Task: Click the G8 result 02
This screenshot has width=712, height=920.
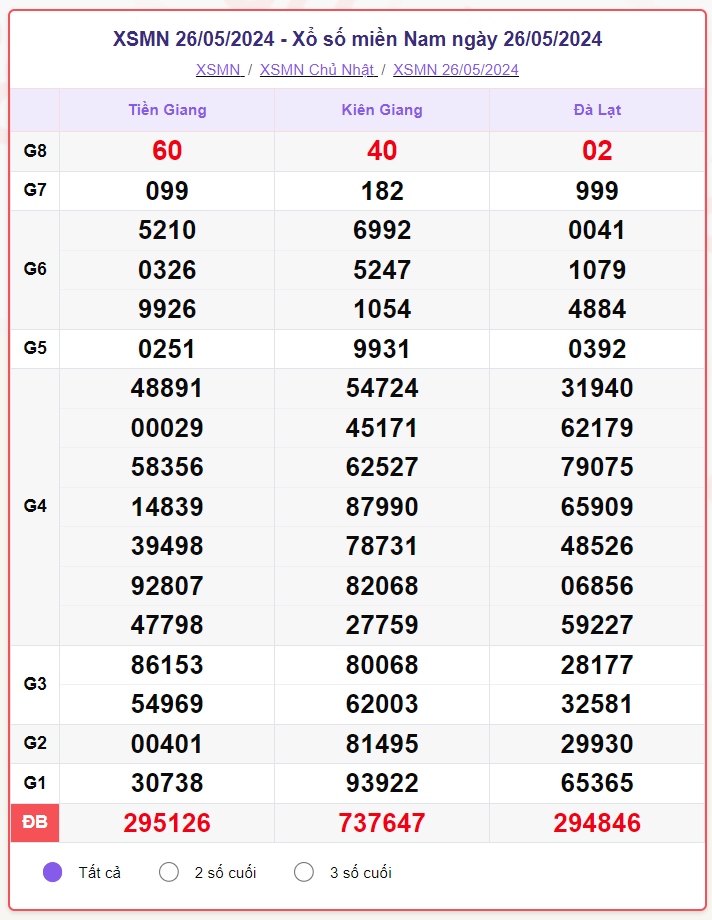Action: pyautogui.click(x=597, y=151)
